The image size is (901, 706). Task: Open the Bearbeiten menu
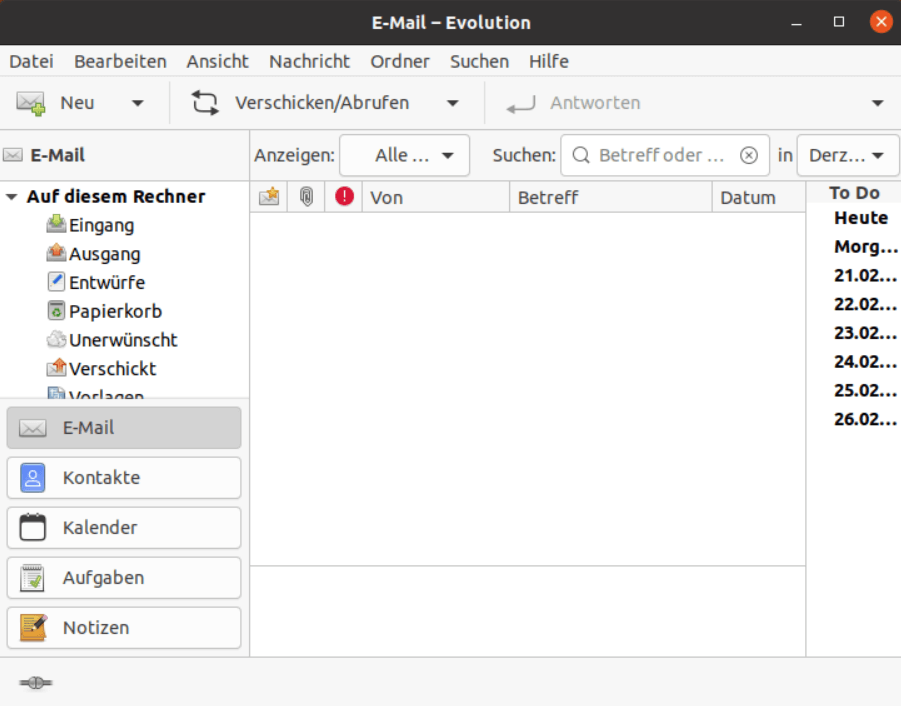(x=120, y=61)
